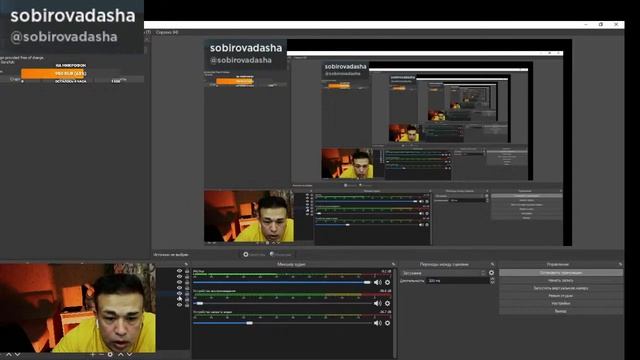Click the audio mixer panel title

(x=291, y=264)
